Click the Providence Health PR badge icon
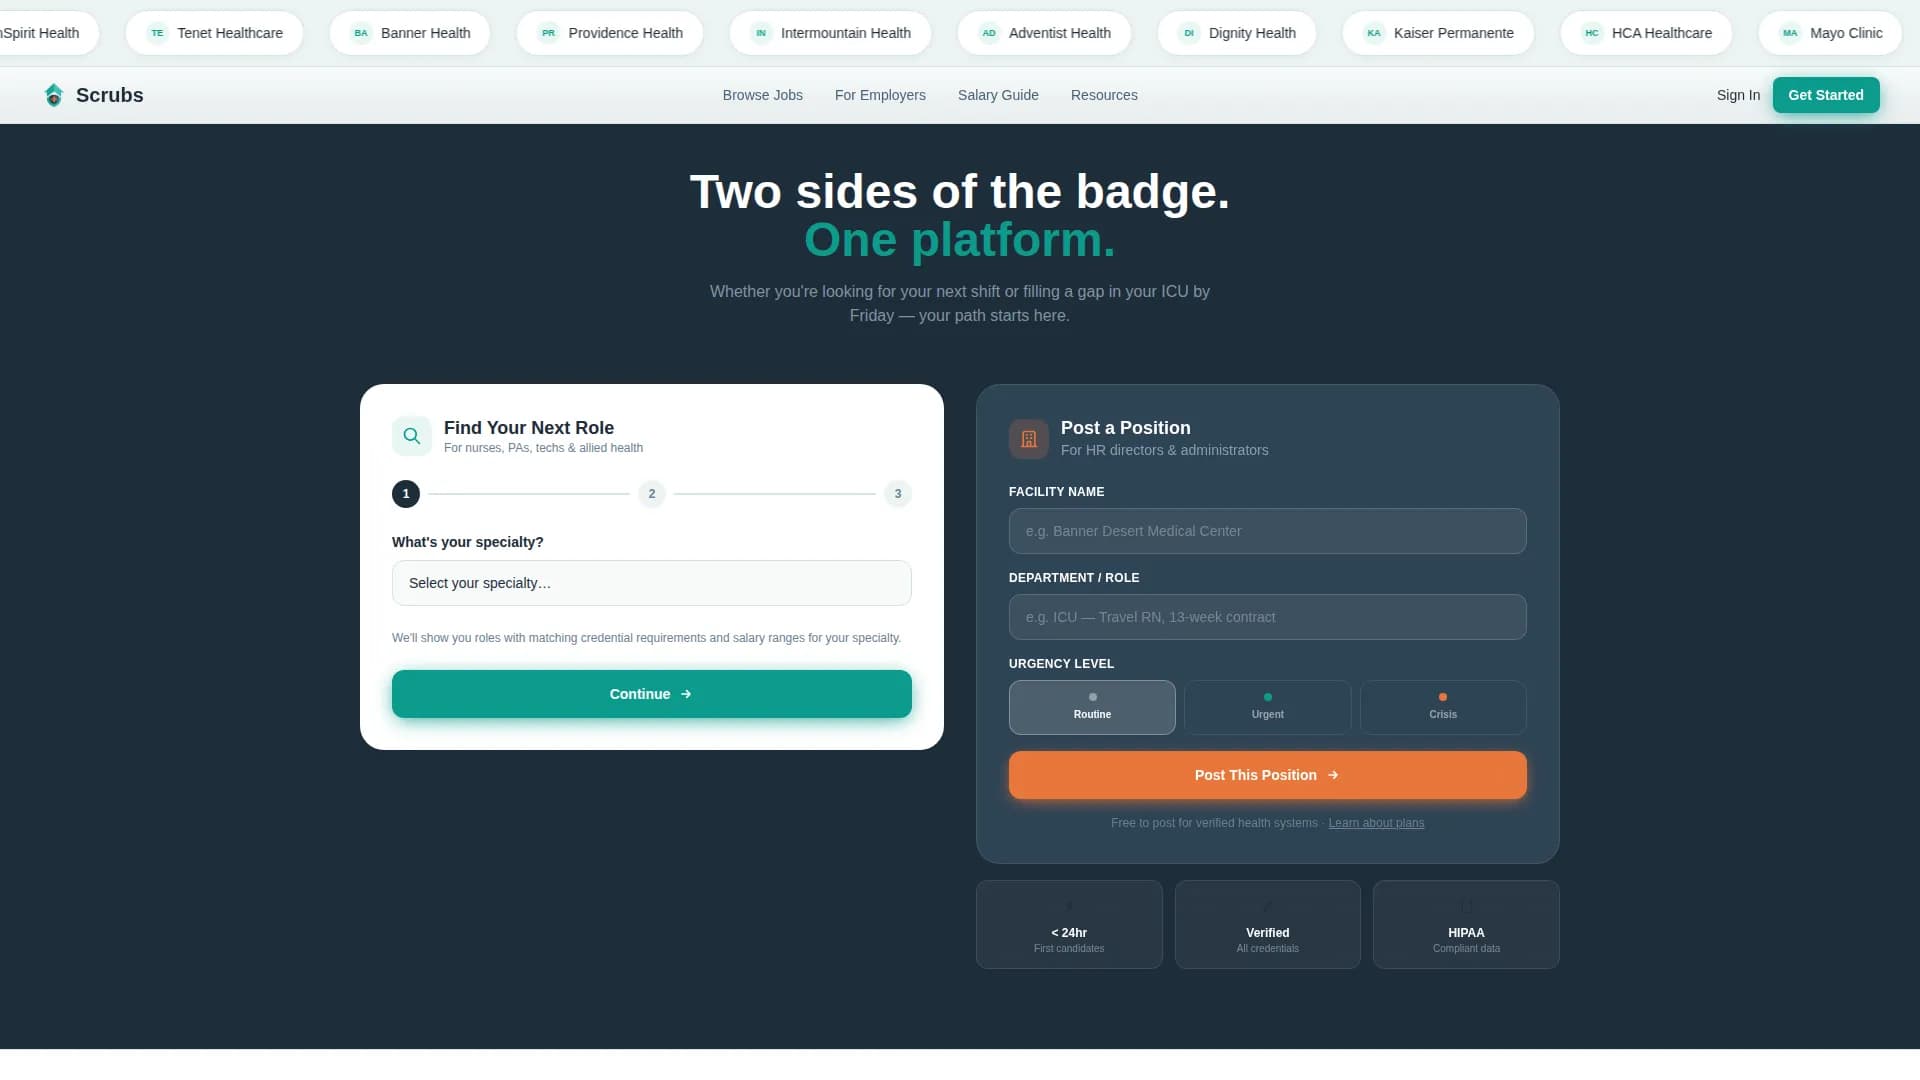This screenshot has width=1920, height=1080. 548,33
